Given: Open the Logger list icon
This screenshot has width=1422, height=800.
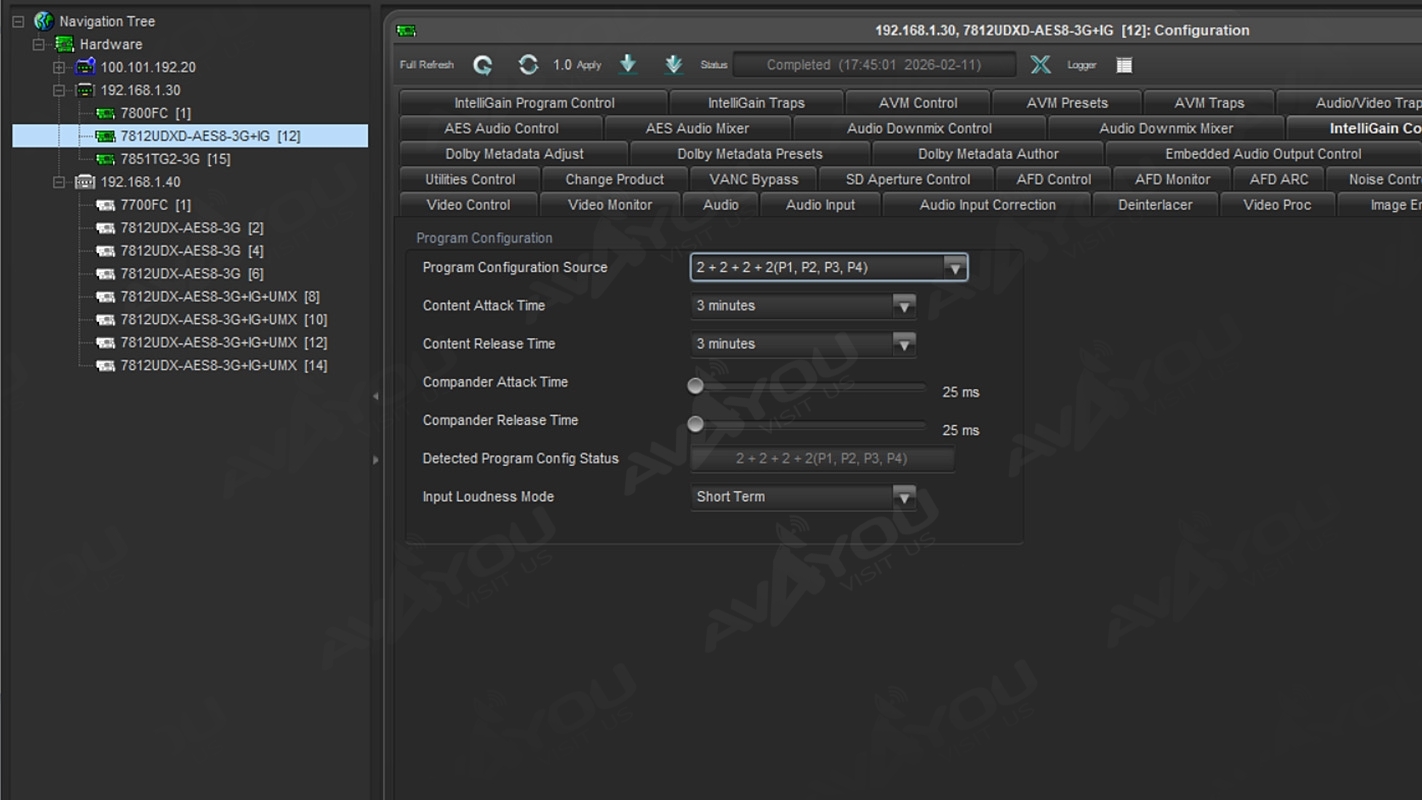Looking at the screenshot, I should pos(1124,65).
